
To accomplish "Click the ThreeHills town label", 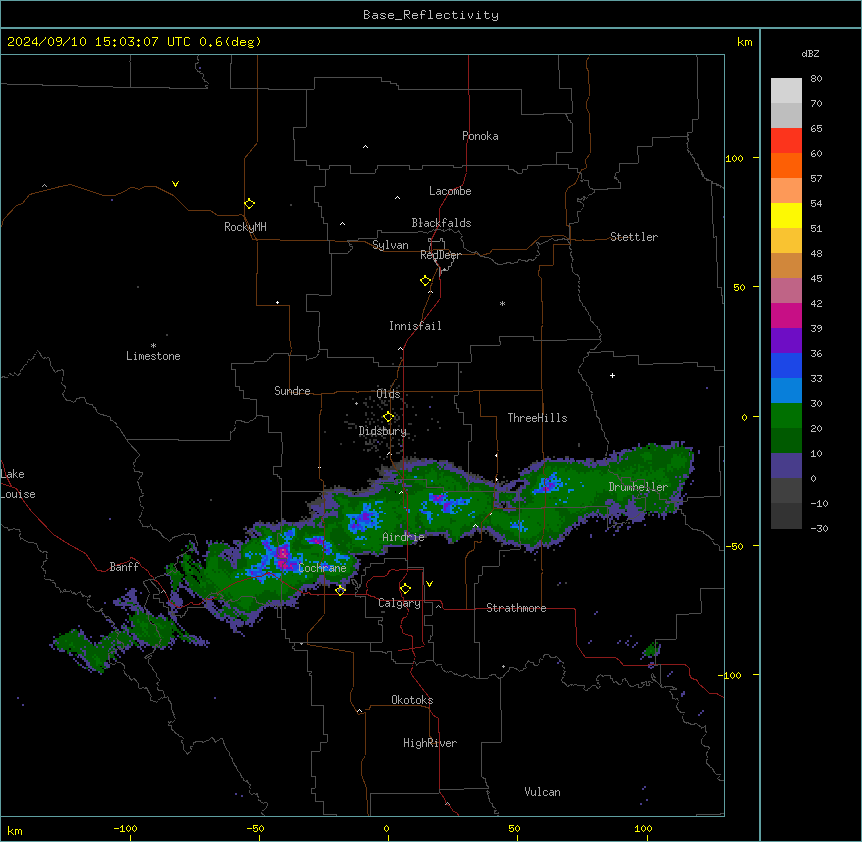I will [x=537, y=418].
